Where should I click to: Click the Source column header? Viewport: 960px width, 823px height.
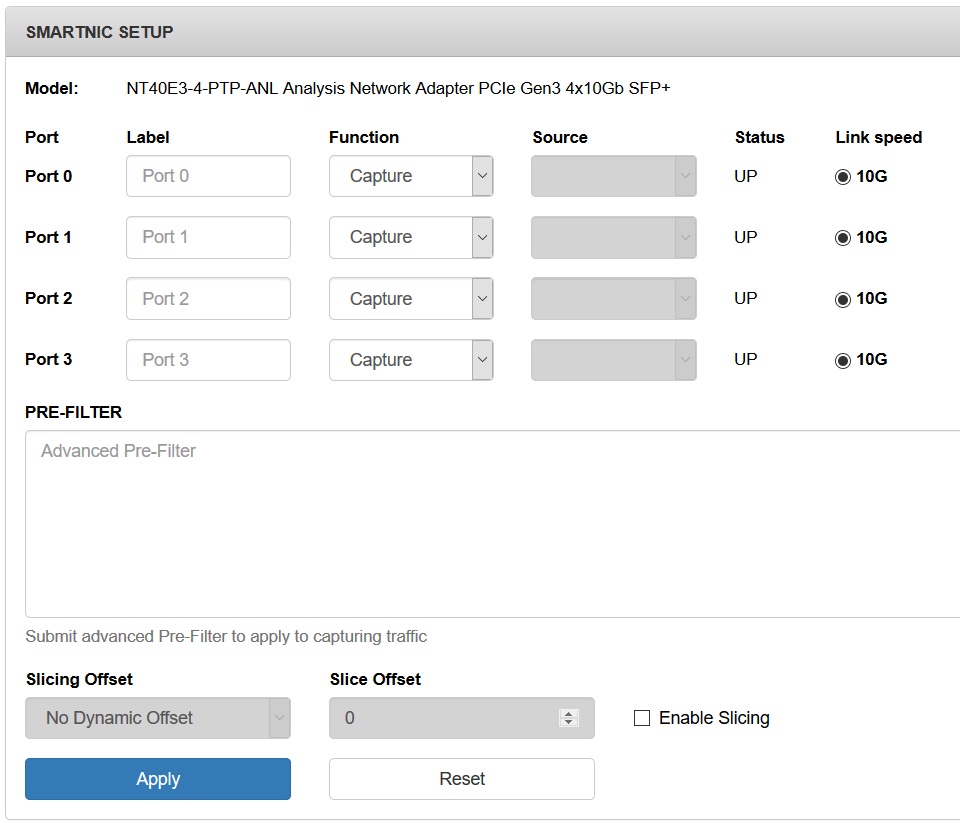coord(560,137)
